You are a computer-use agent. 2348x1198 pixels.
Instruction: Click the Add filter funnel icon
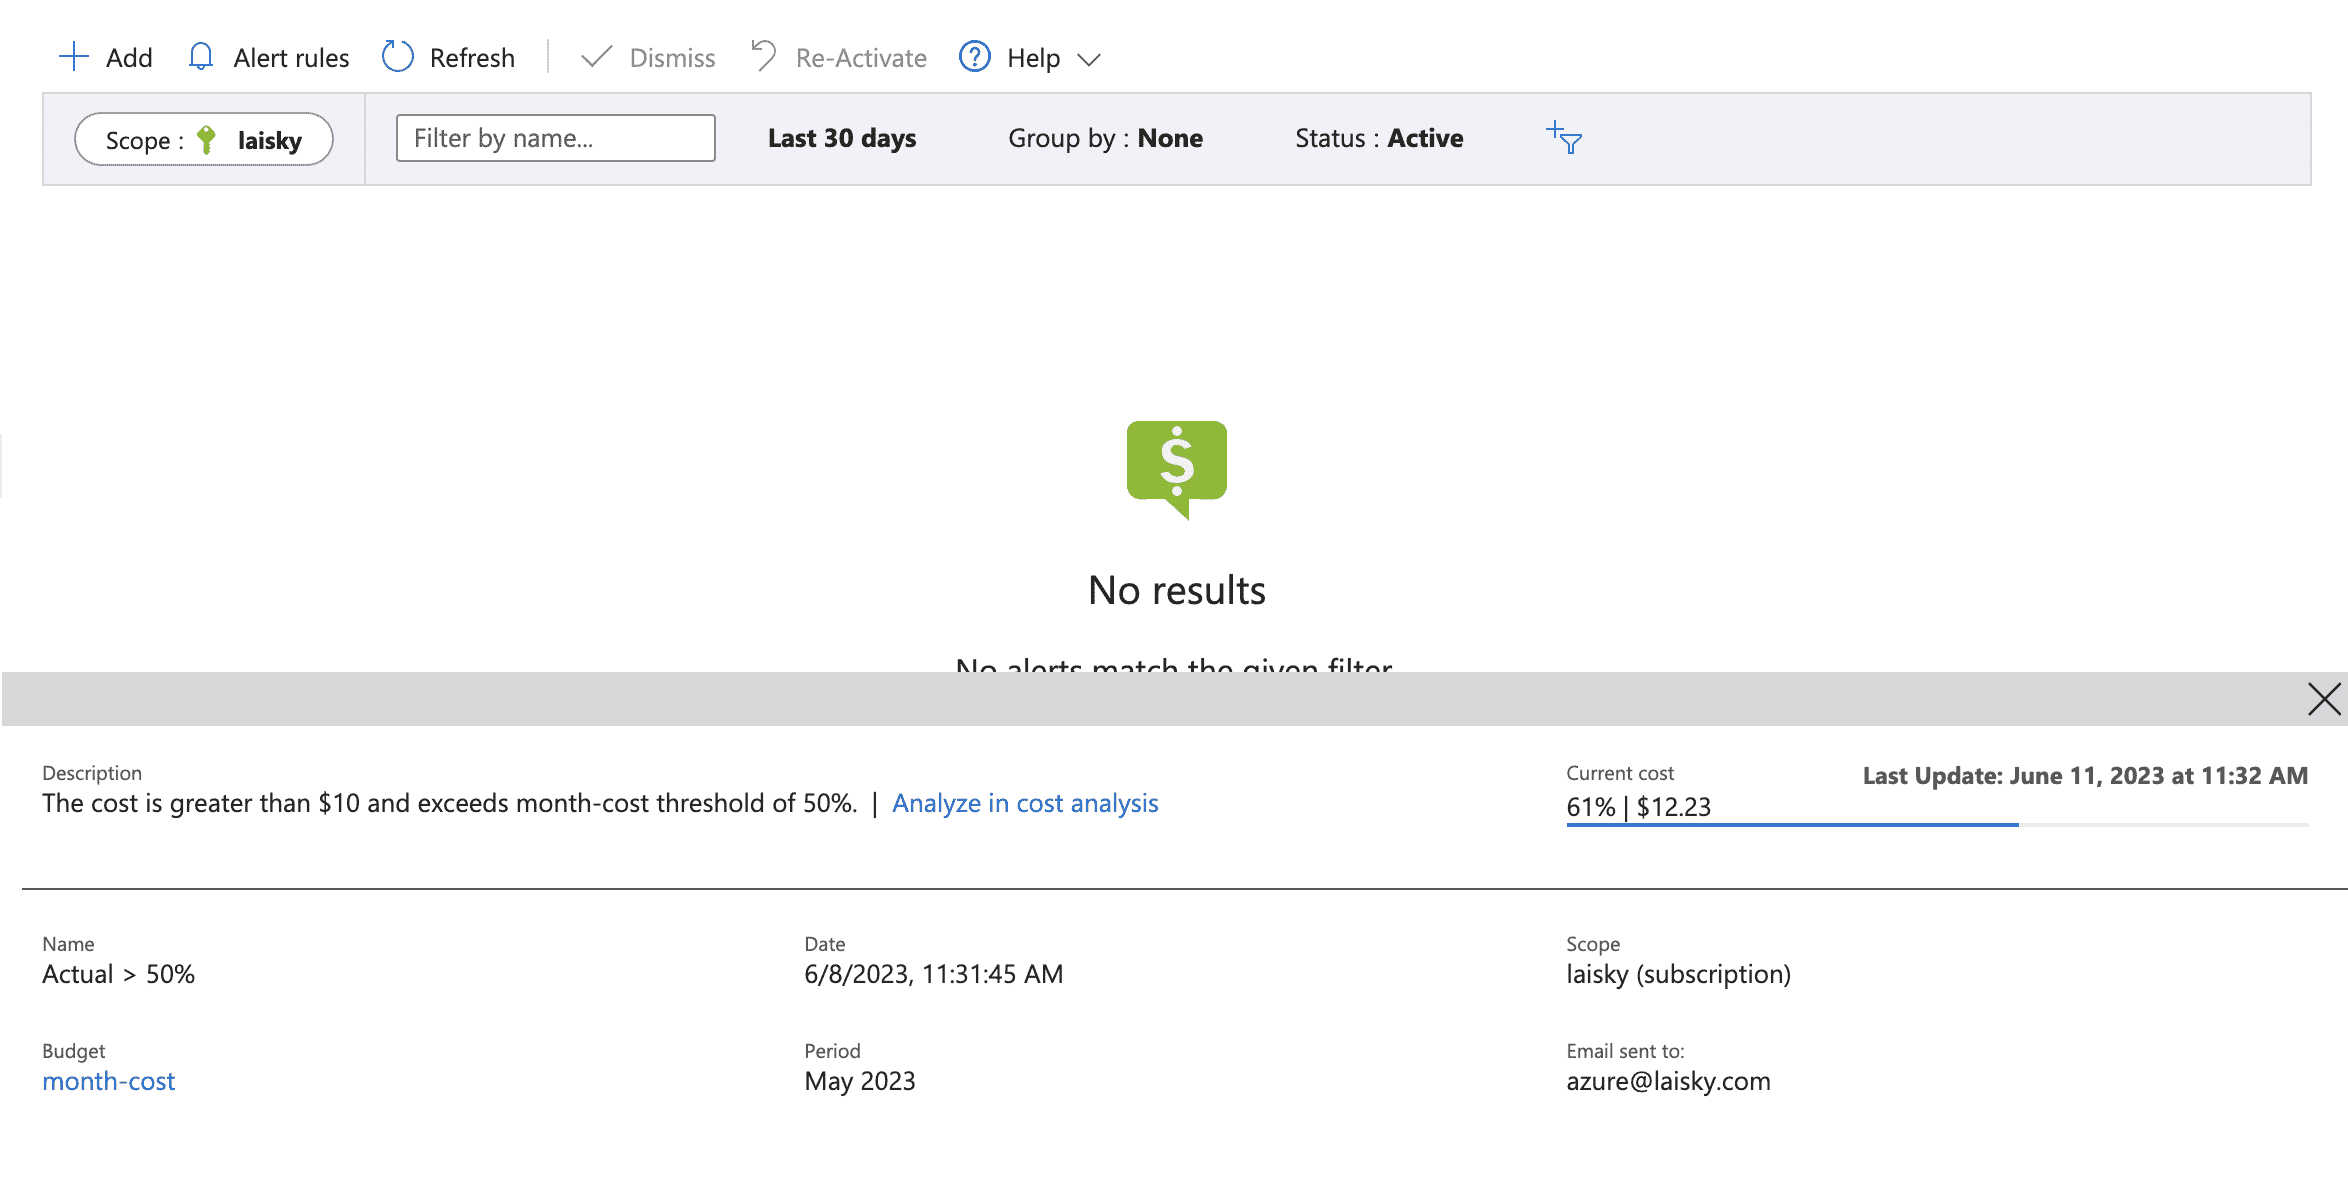coord(1564,138)
